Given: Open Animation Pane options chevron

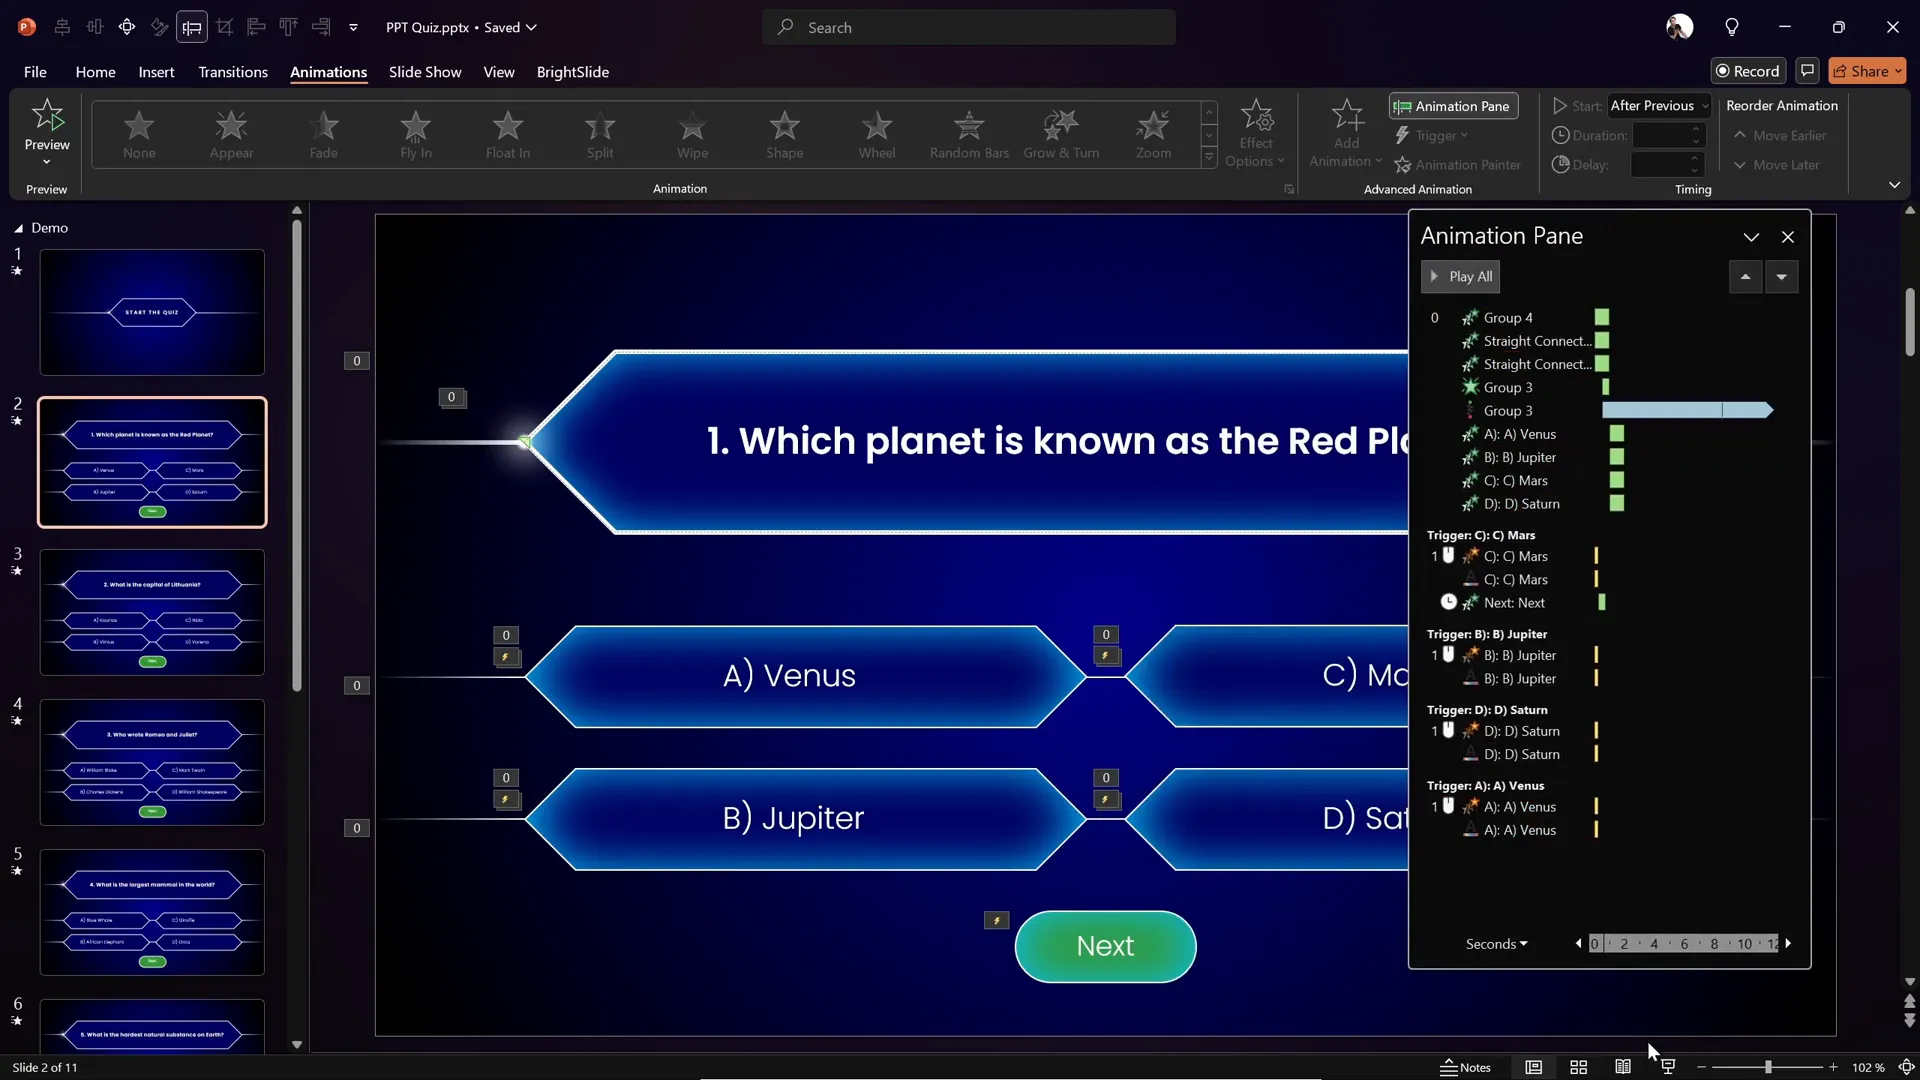Looking at the screenshot, I should (x=1751, y=237).
